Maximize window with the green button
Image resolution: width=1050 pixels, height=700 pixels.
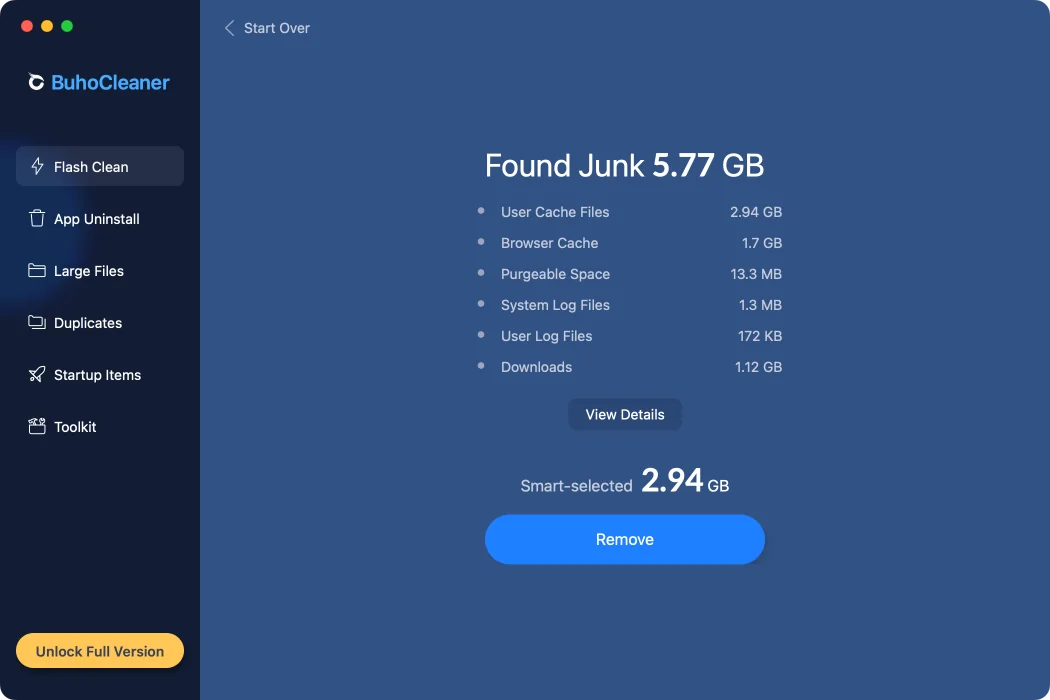(x=67, y=26)
